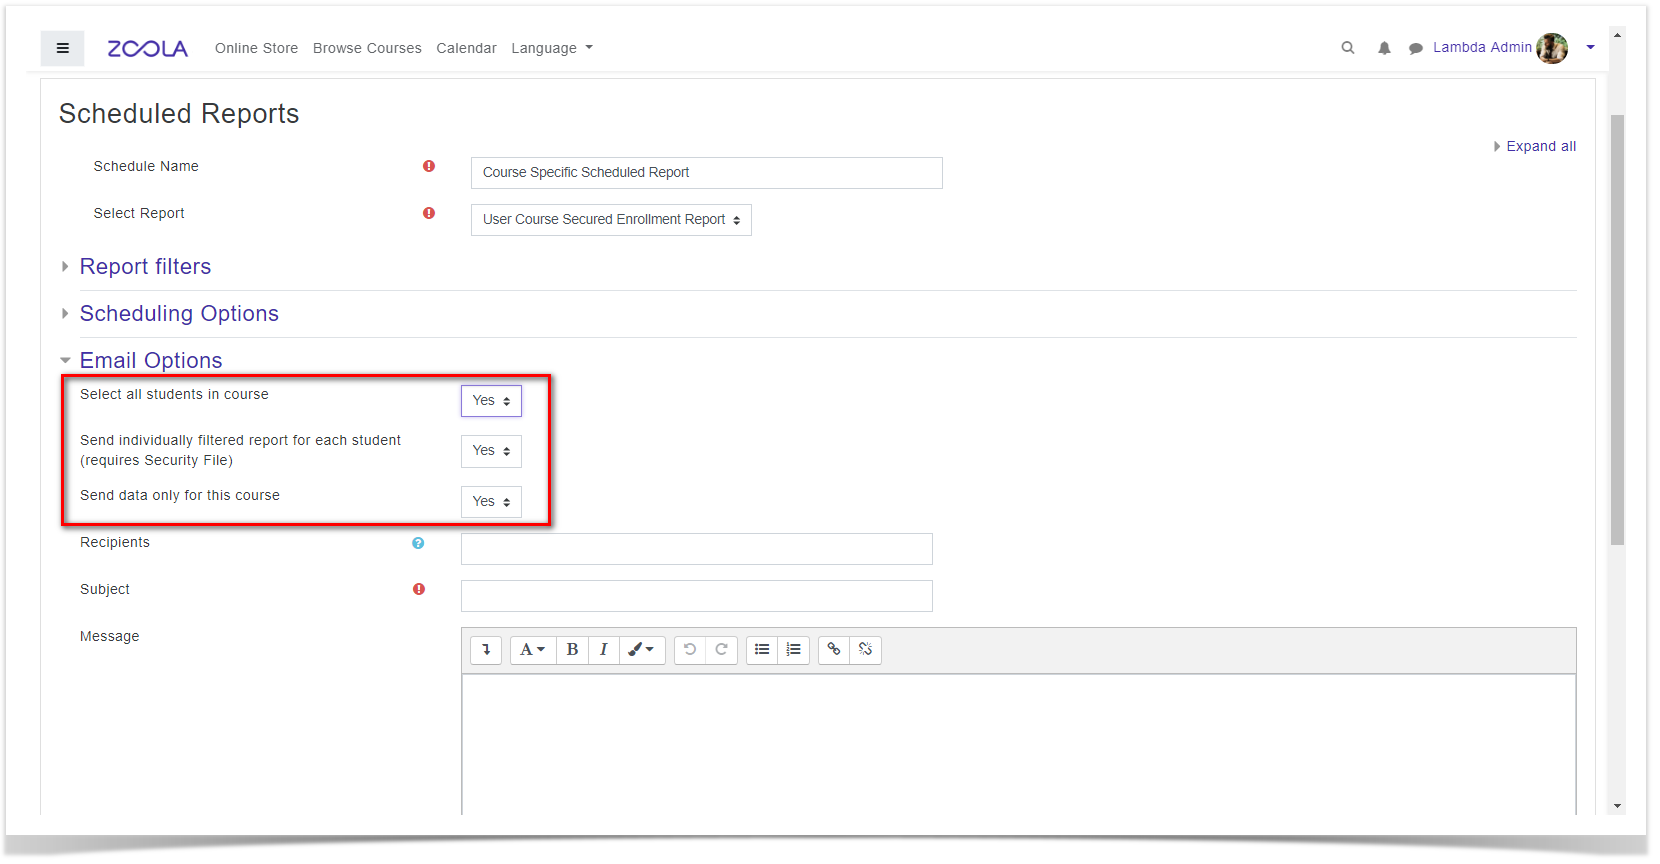This screenshot has width=1660, height=864.
Task: Open the notifications bell
Action: 1384,48
